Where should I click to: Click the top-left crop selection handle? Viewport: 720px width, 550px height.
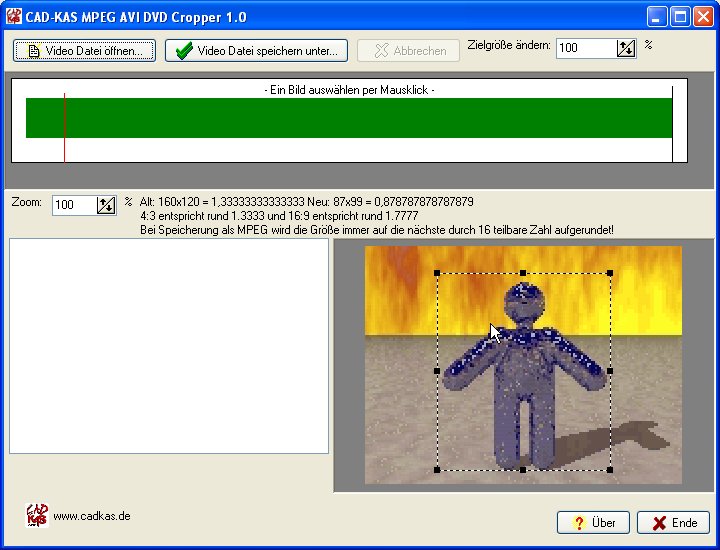click(437, 273)
